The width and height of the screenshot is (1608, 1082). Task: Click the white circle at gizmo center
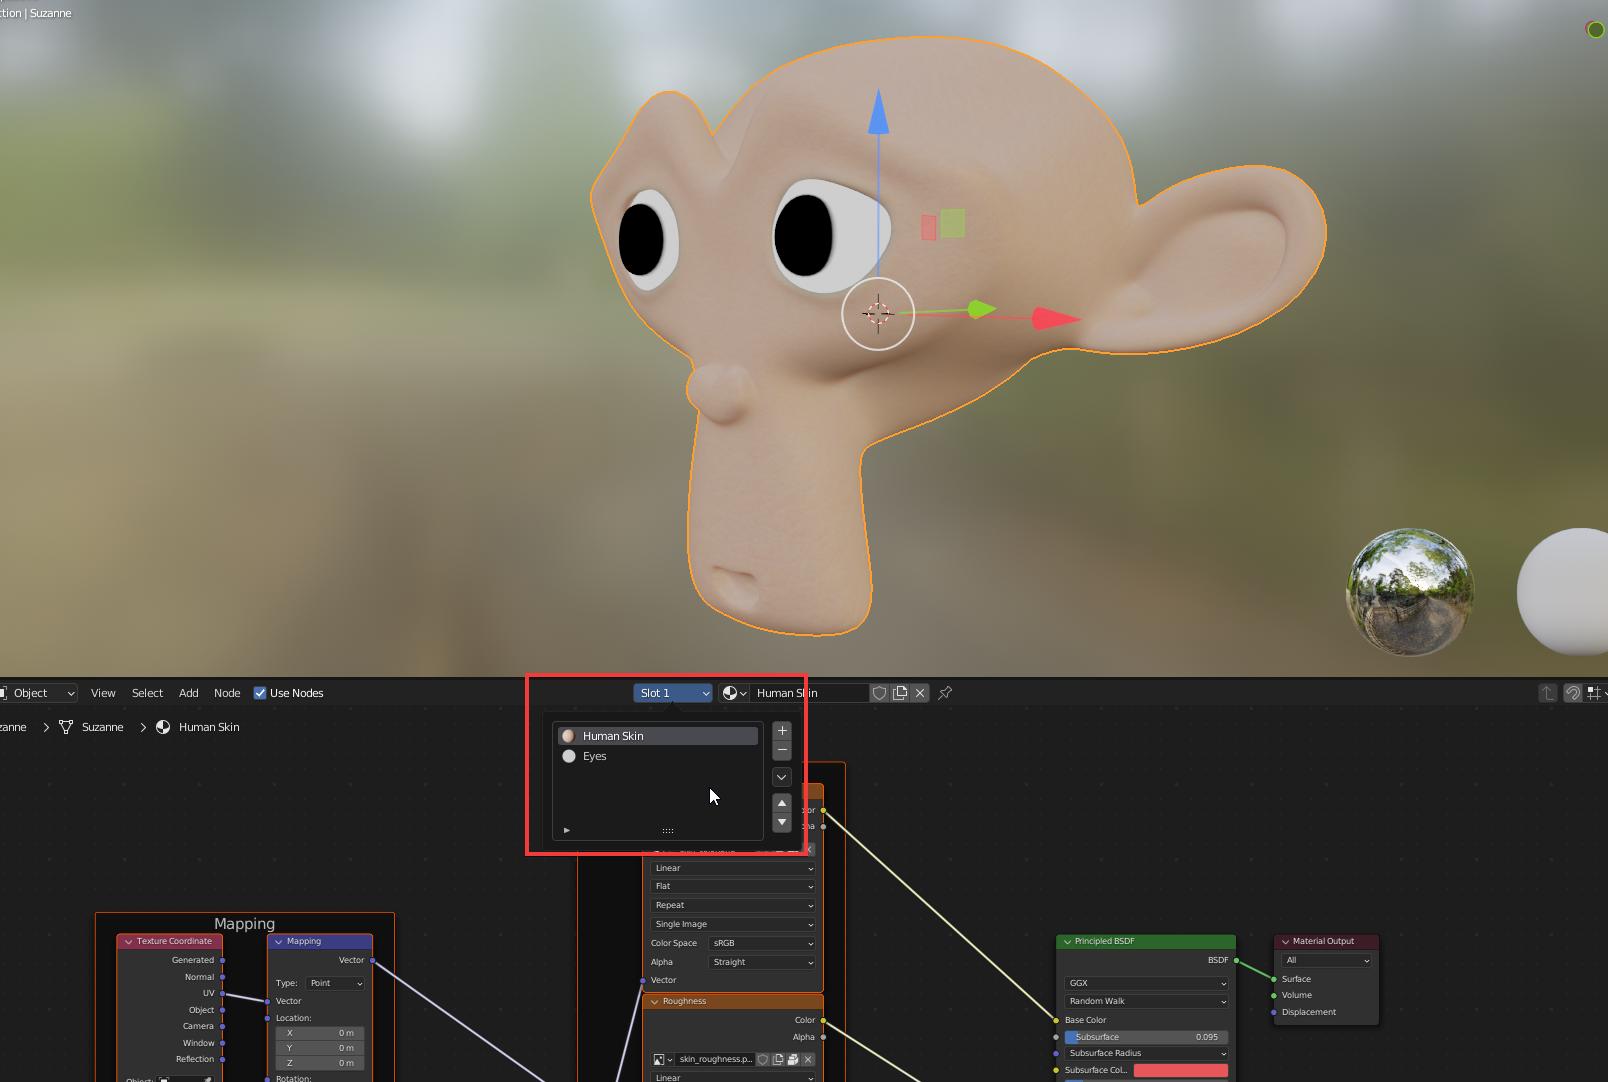point(878,314)
